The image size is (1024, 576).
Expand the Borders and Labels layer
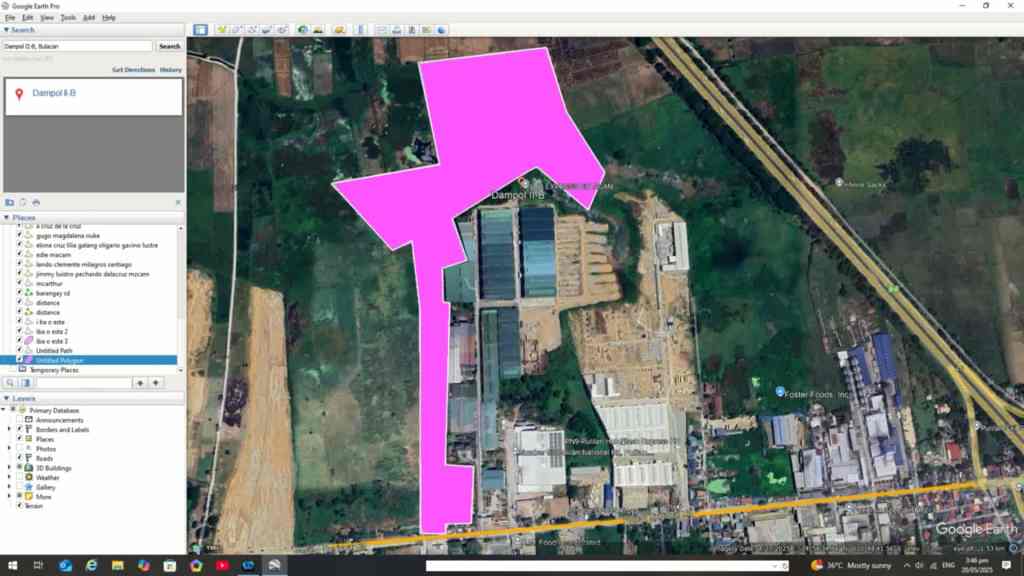tap(9, 429)
